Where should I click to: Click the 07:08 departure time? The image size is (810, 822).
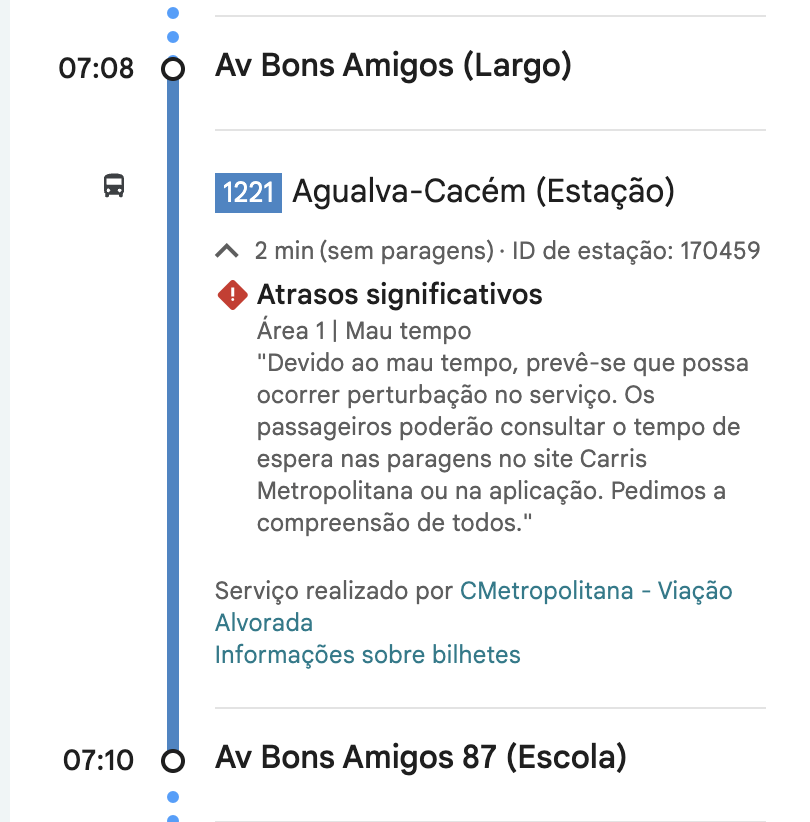pyautogui.click(x=96, y=69)
